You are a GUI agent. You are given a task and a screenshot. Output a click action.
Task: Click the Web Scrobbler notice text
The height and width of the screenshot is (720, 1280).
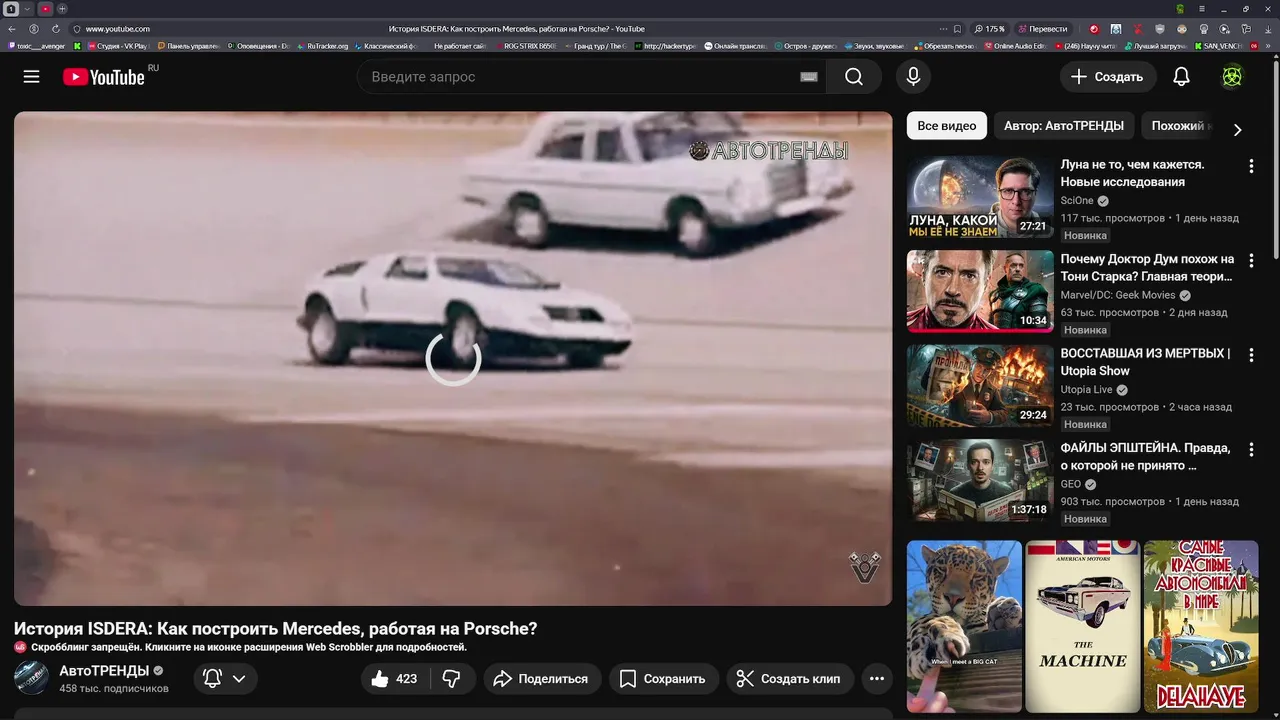[249, 647]
